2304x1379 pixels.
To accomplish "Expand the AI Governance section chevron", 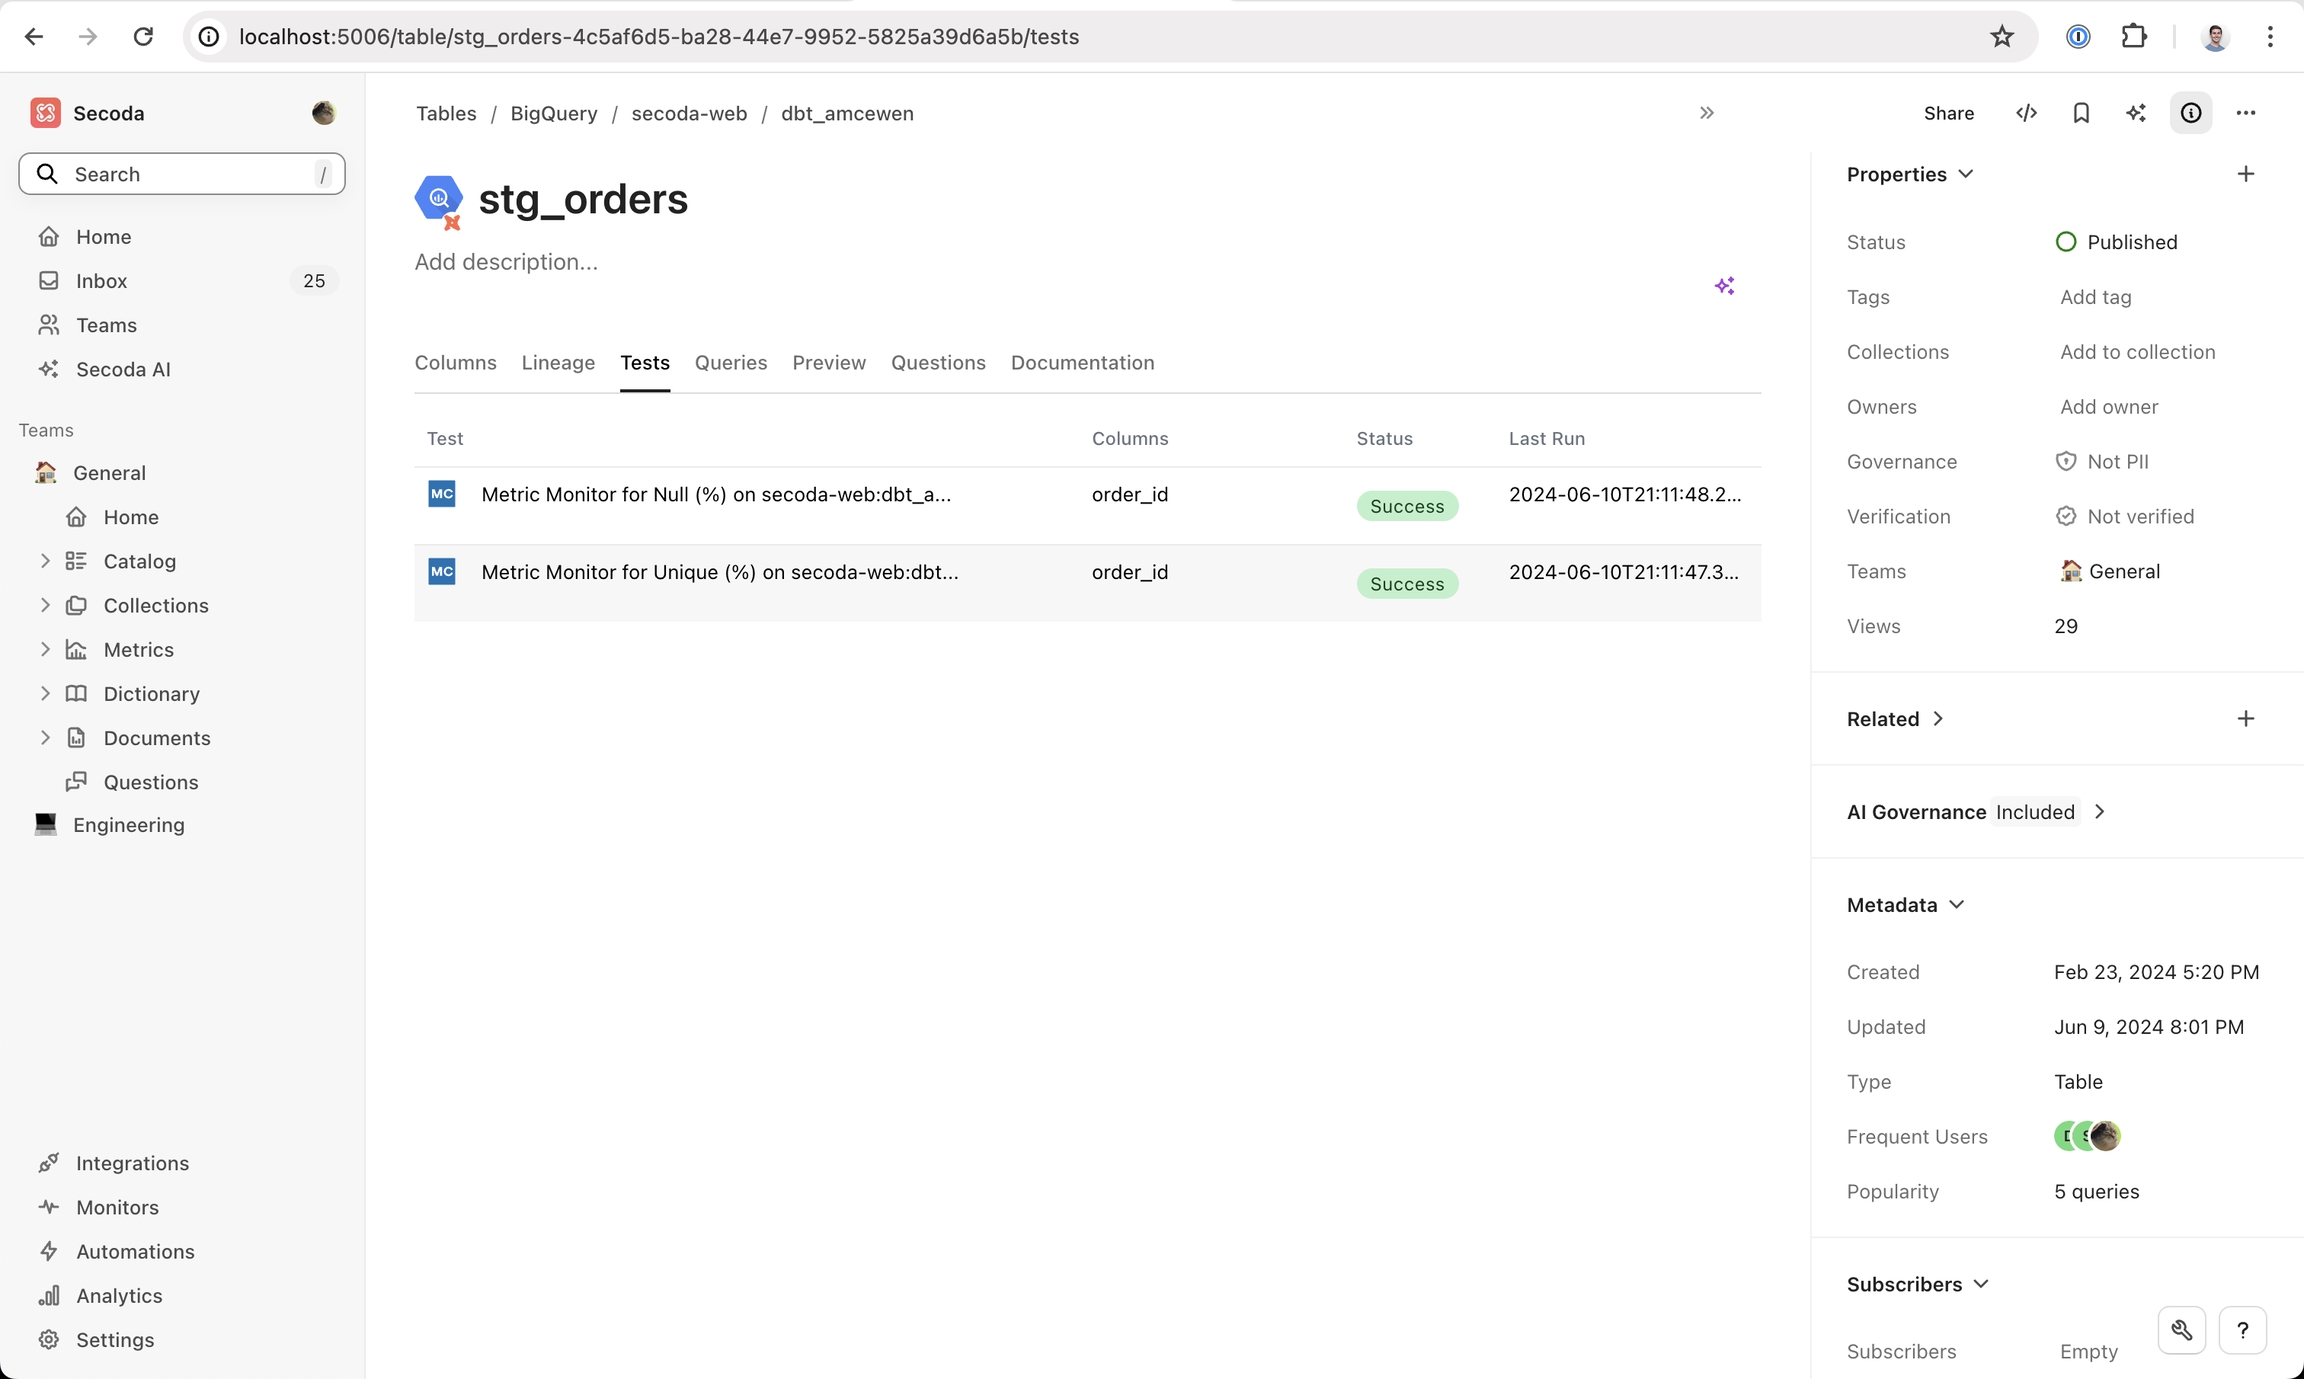I will point(2099,812).
